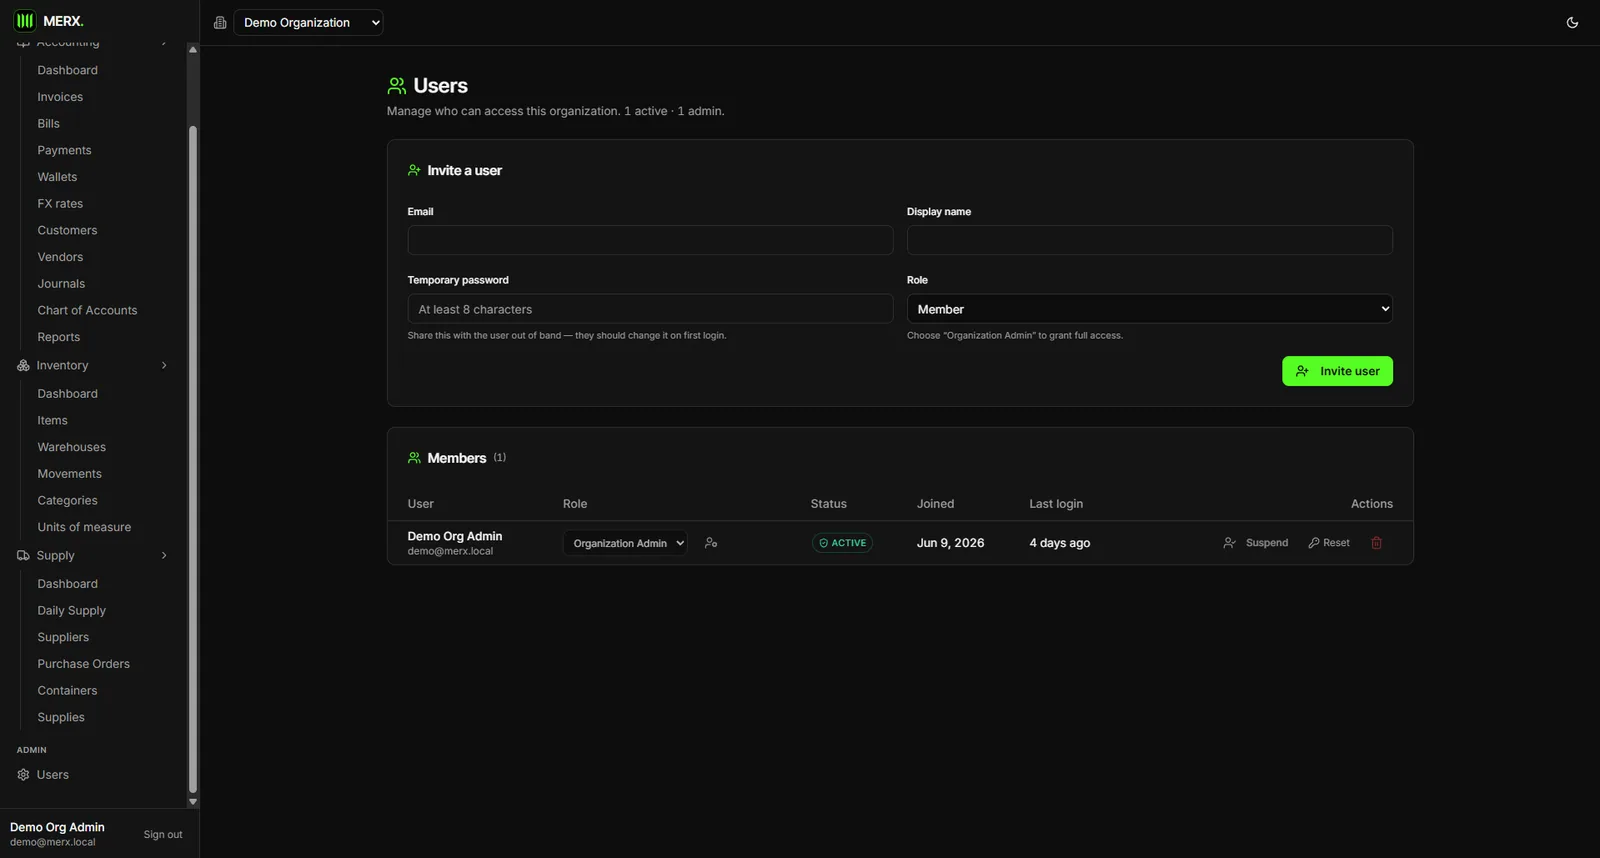Focus the Display name field
This screenshot has height=858, width=1600.
(x=1149, y=240)
